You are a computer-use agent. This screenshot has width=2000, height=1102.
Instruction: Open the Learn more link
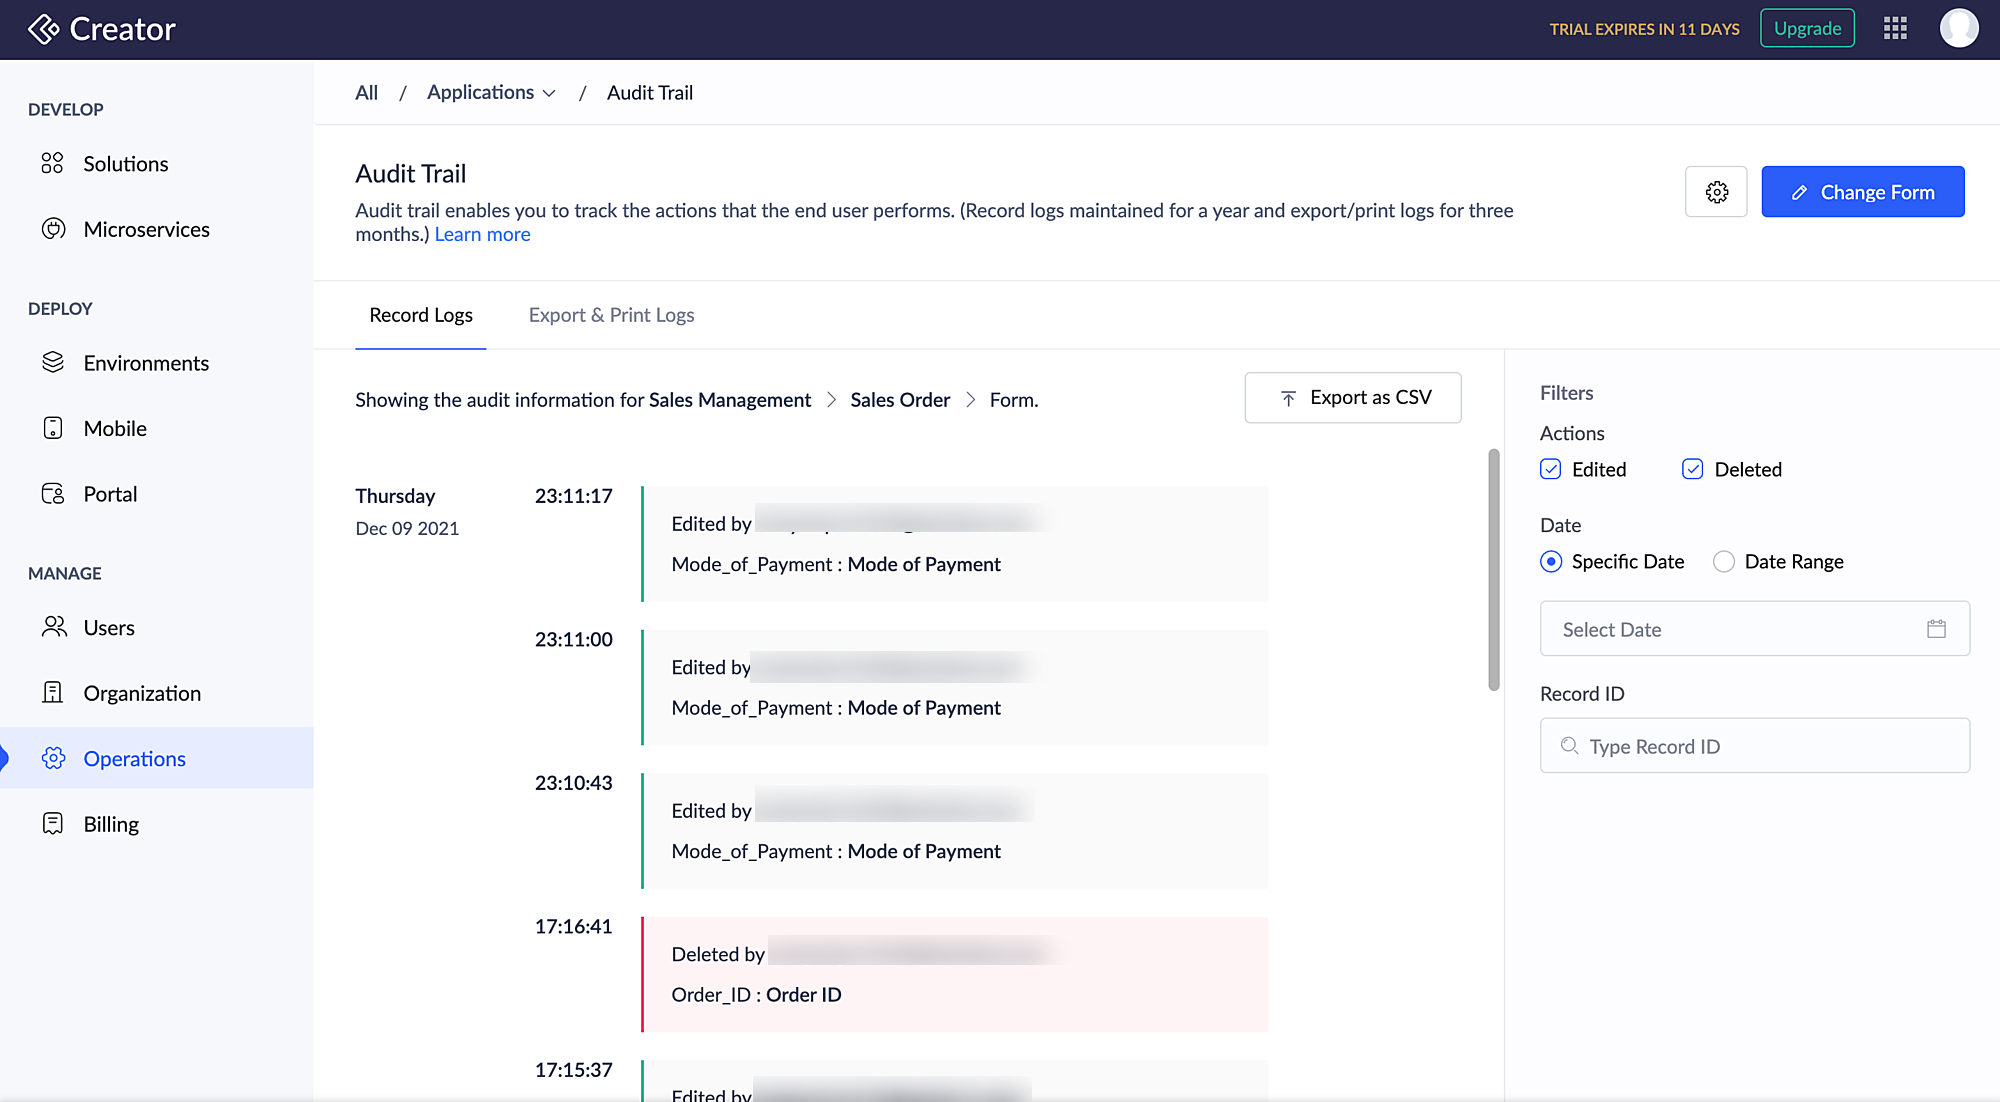(x=482, y=234)
